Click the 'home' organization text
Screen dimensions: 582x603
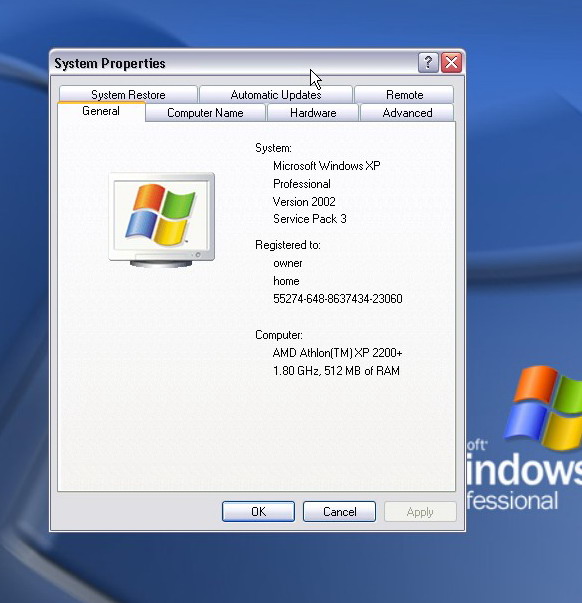[286, 281]
